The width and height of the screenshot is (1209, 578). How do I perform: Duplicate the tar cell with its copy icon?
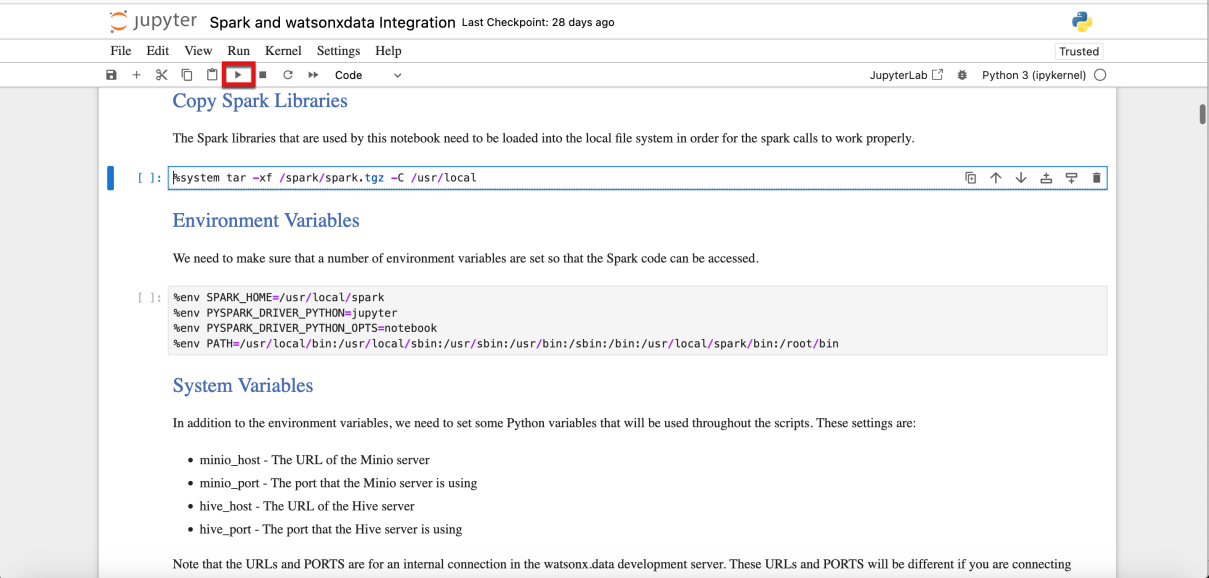pyautogui.click(x=970, y=178)
